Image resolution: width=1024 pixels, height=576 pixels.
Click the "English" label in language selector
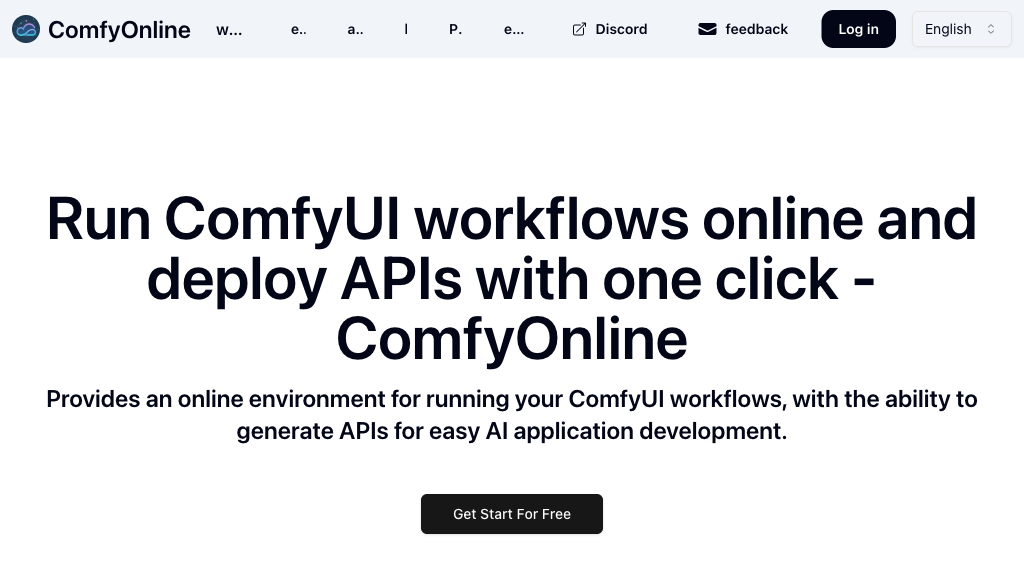click(948, 29)
